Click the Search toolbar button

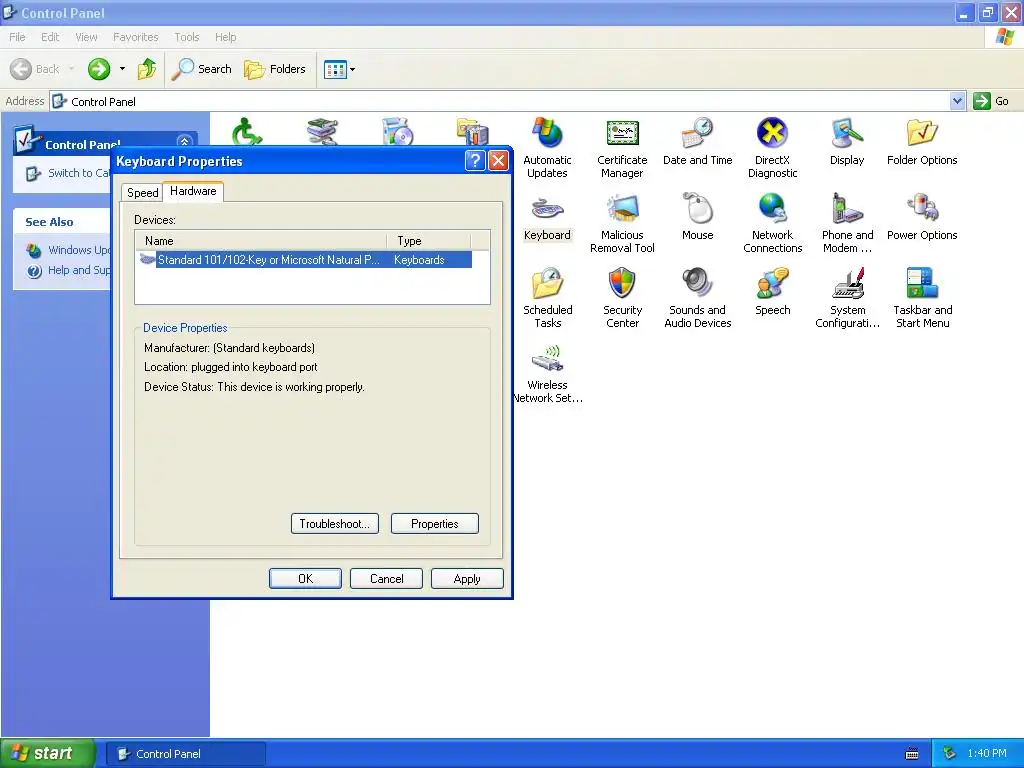point(202,69)
